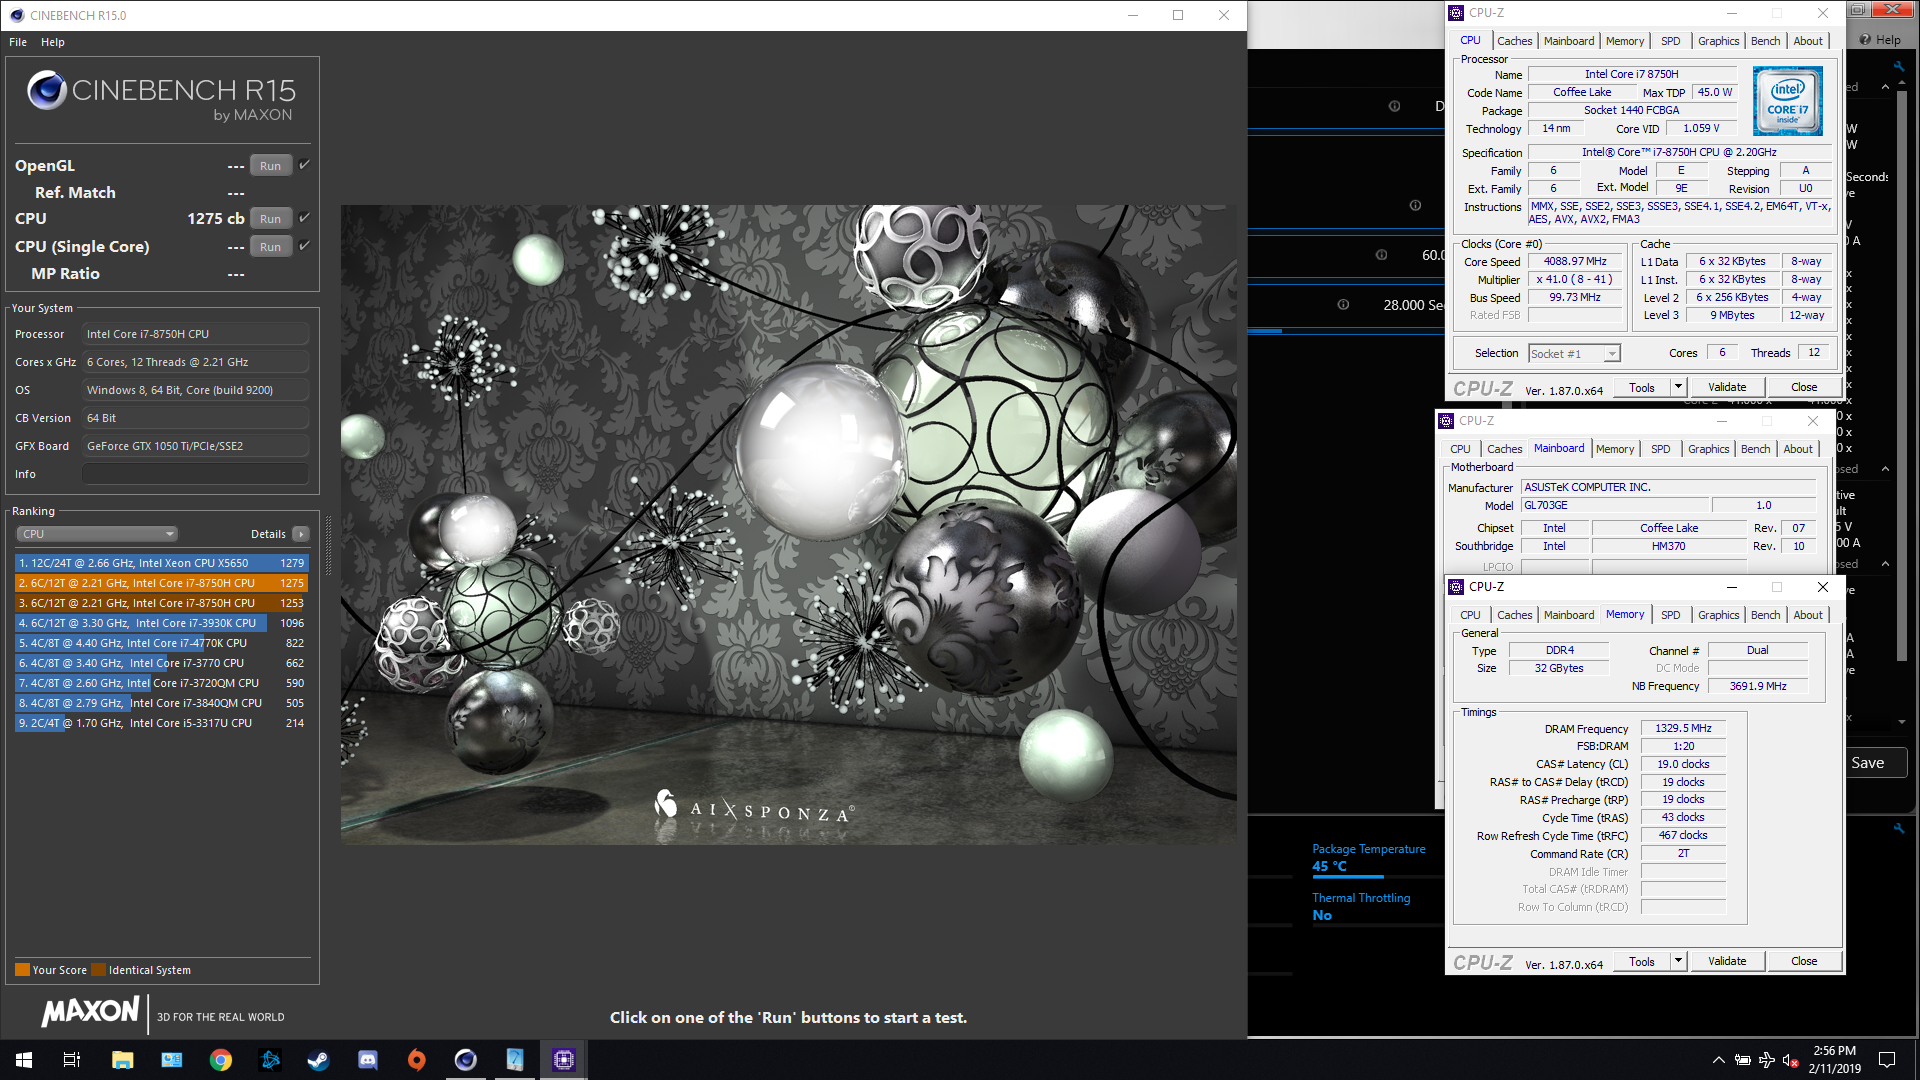
Task: Click the volume icon in the system tray
Action: pos(1791,1060)
